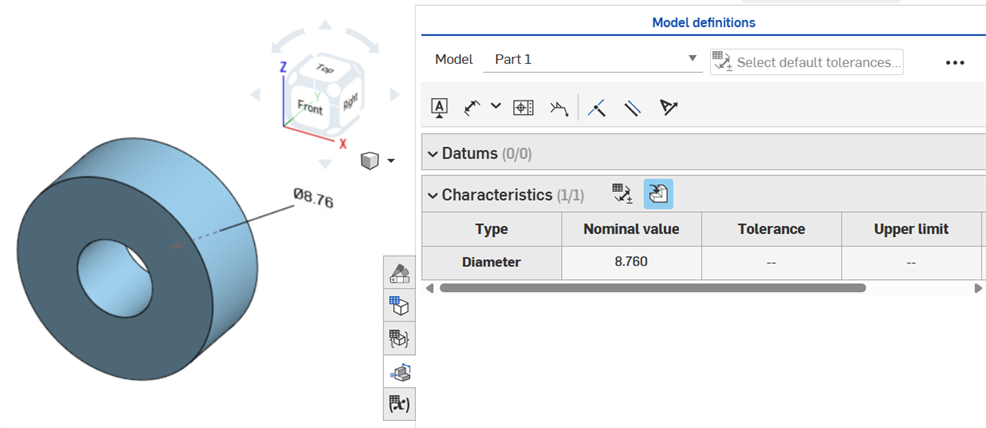Click the angle construction tool
Viewport: 986px width, 428px height.
(x=669, y=107)
